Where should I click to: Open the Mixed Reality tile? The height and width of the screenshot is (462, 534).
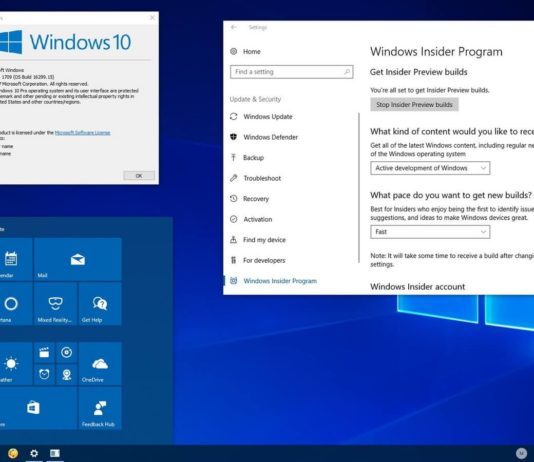tap(55, 304)
